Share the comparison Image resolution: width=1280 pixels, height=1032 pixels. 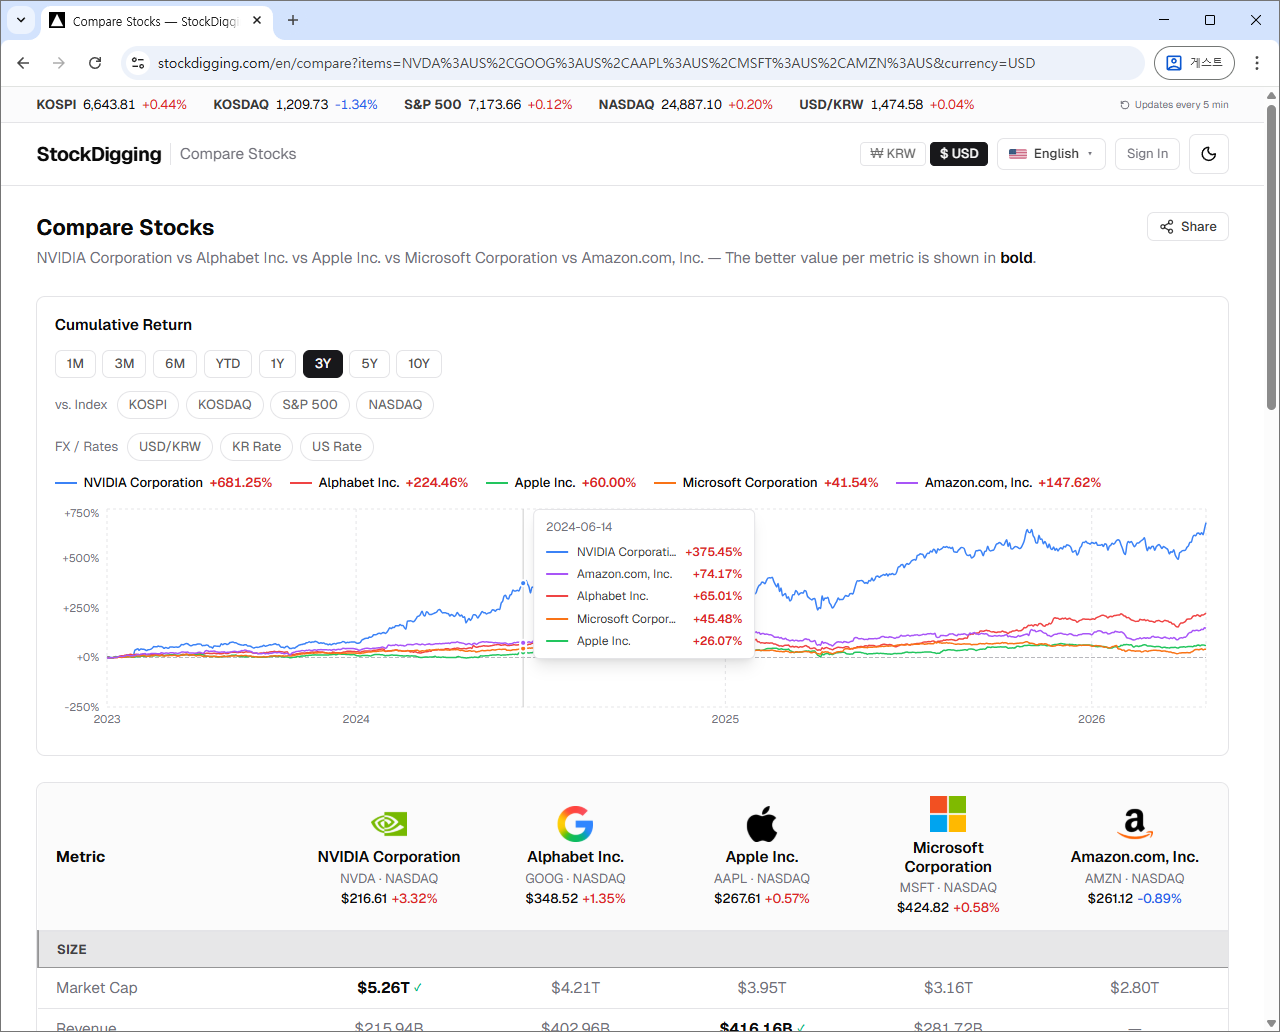pos(1188,227)
